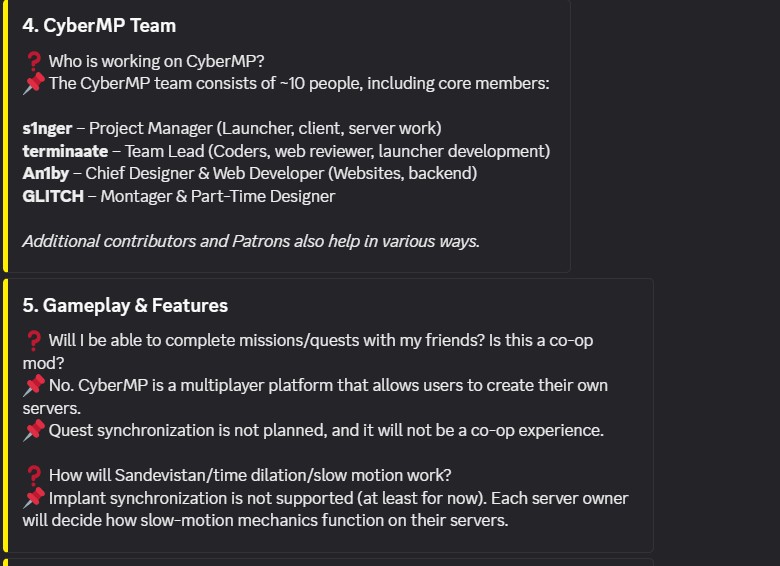This screenshot has width=780, height=566.
Task: Click the bold name "An1by"
Action: tap(46, 173)
